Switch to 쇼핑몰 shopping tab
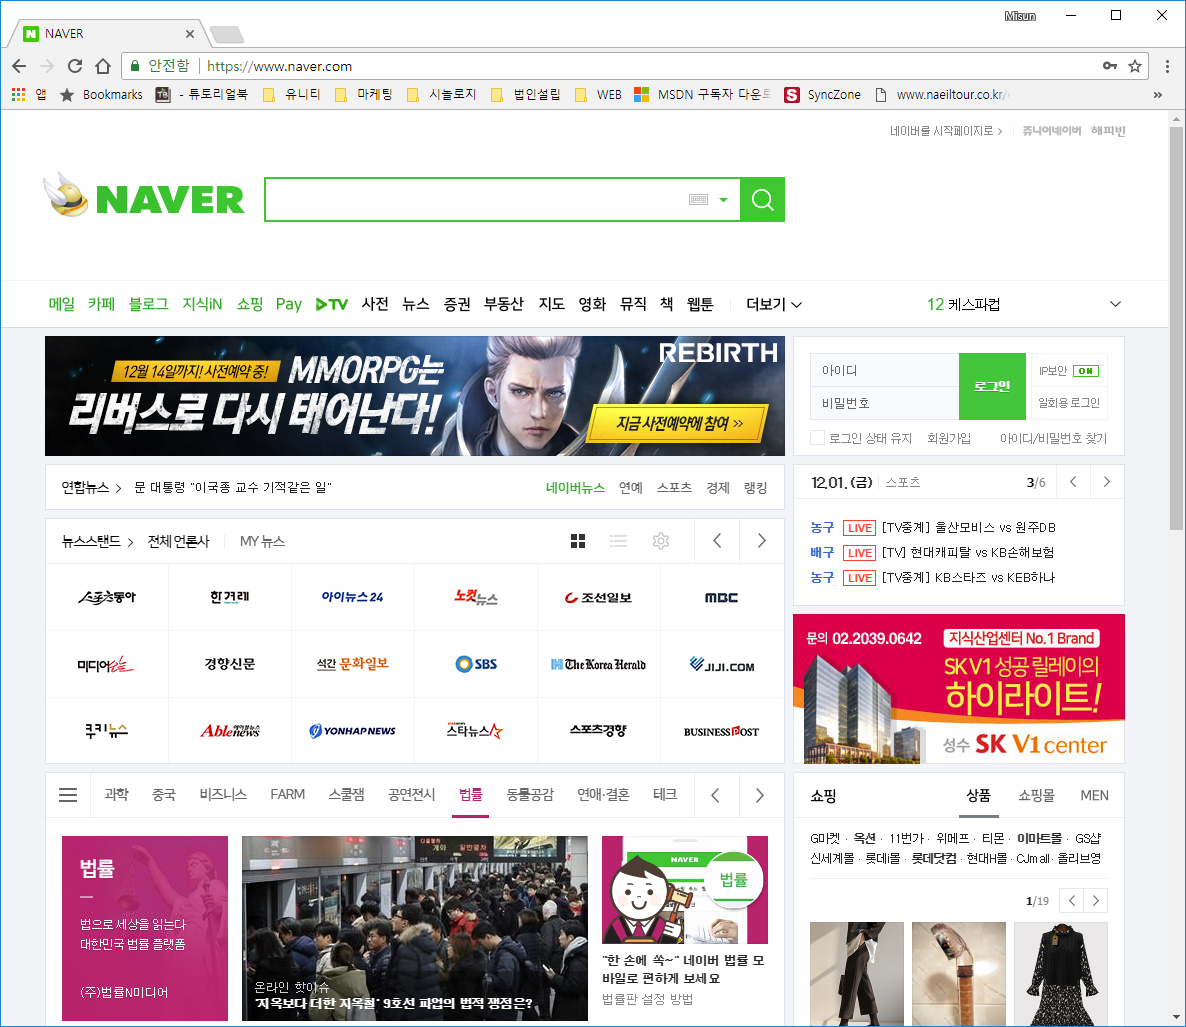 coord(1036,796)
